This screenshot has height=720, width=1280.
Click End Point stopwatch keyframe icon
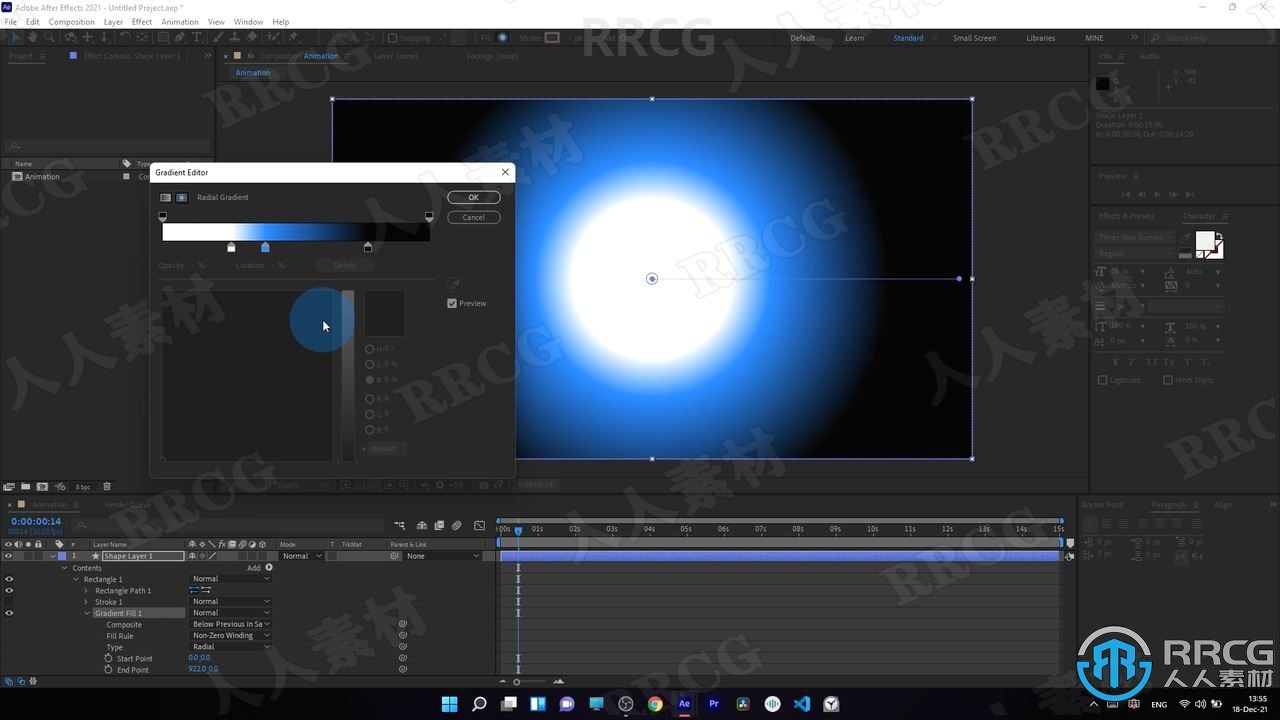109,669
